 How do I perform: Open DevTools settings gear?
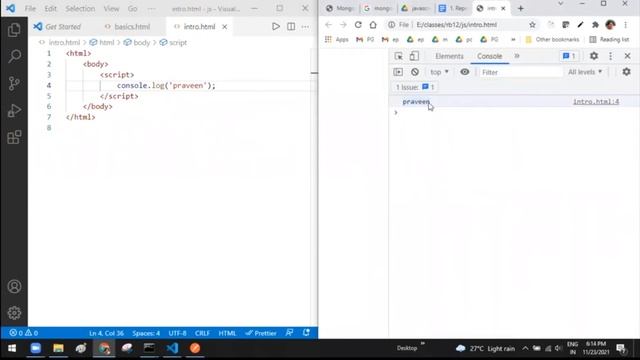(594, 56)
